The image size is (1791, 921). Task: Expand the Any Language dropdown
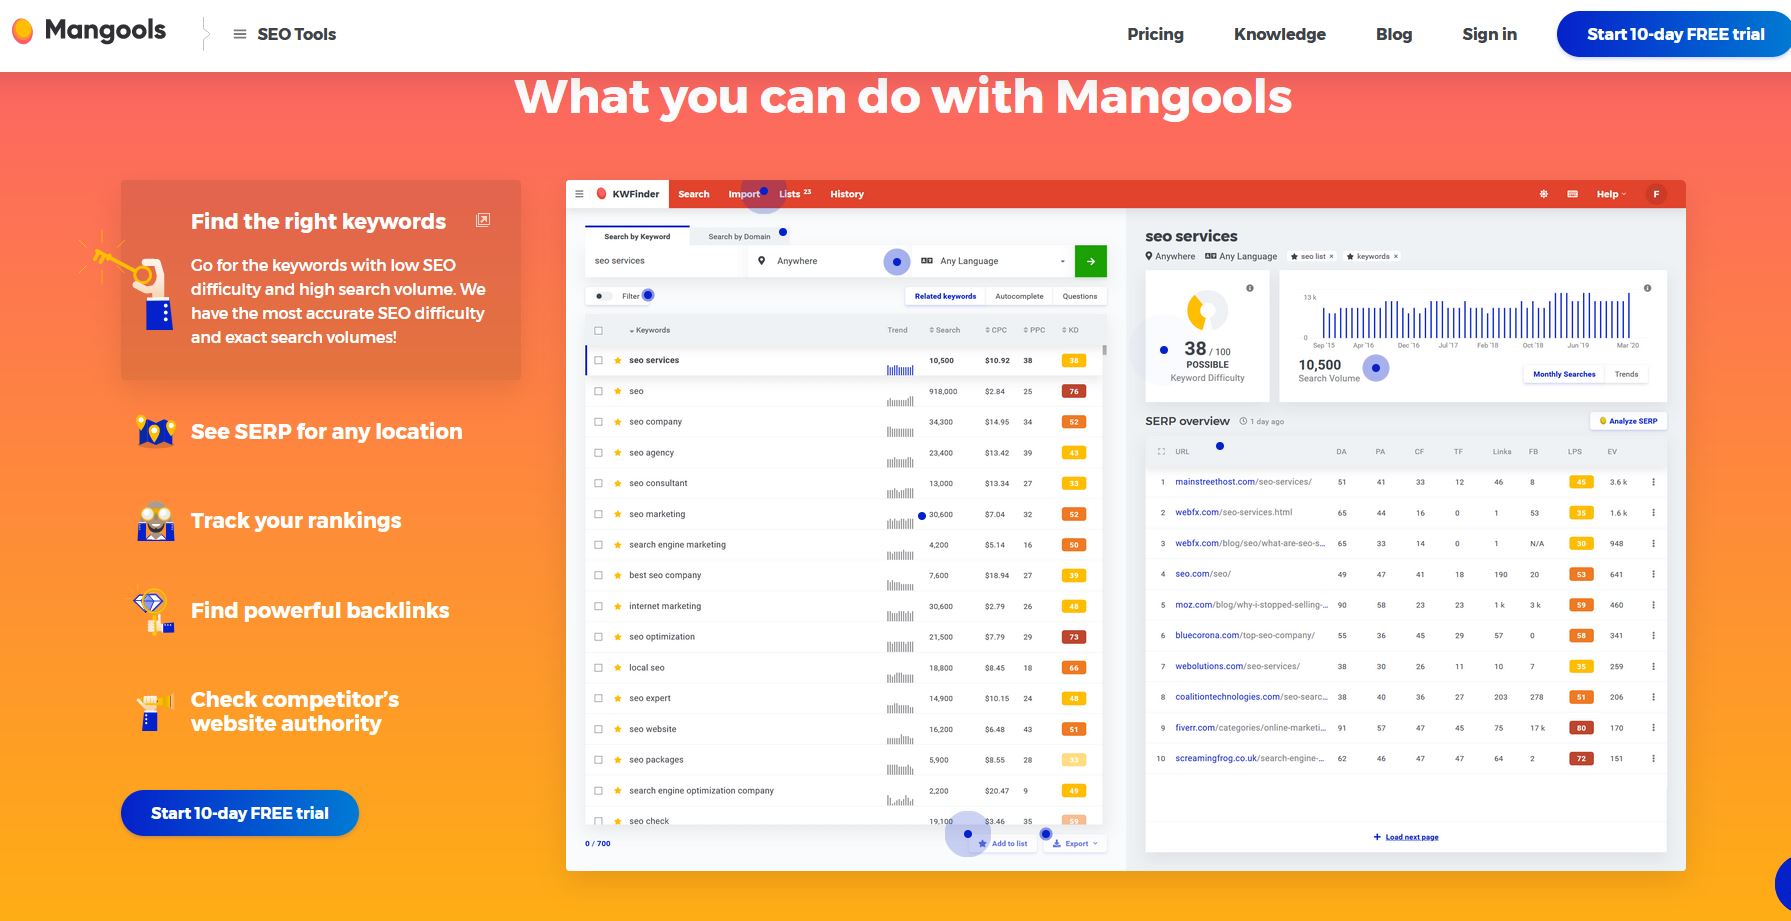pos(994,261)
